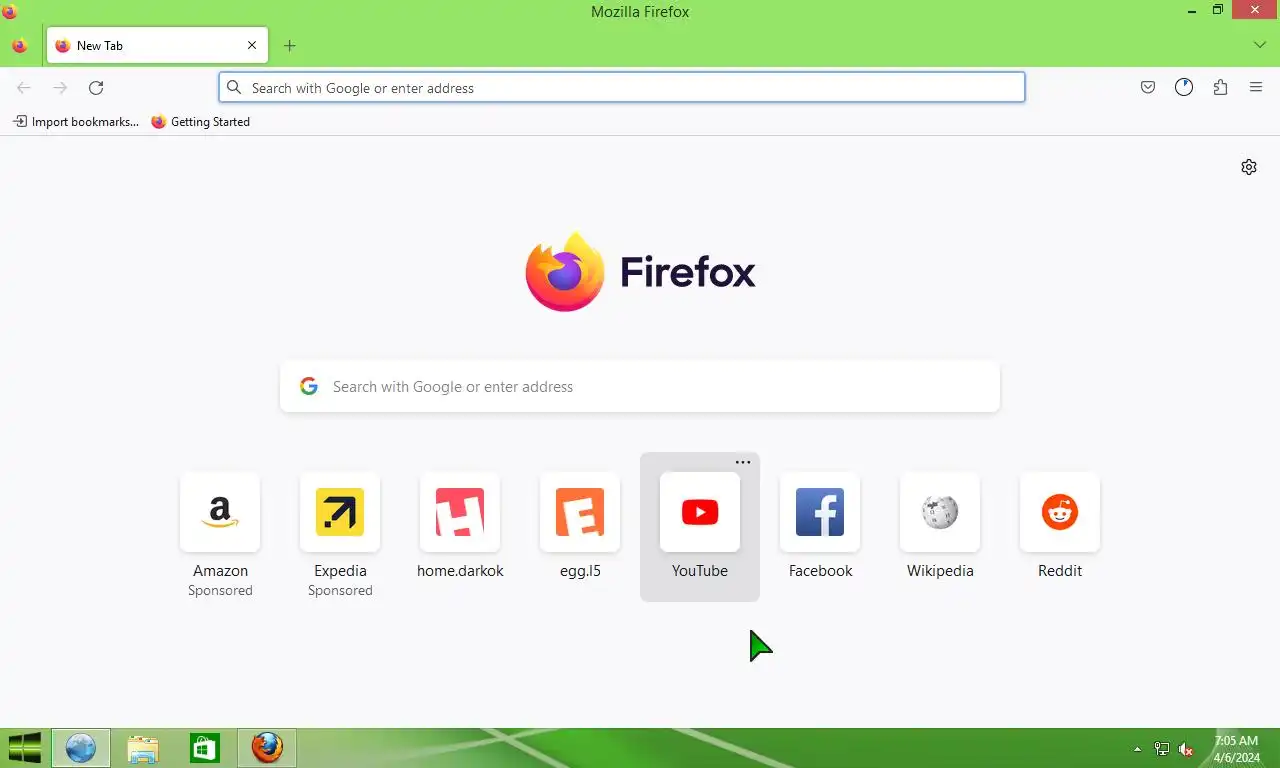The height and width of the screenshot is (768, 1280).
Task: Close the New Tab tab
Action: [x=252, y=45]
